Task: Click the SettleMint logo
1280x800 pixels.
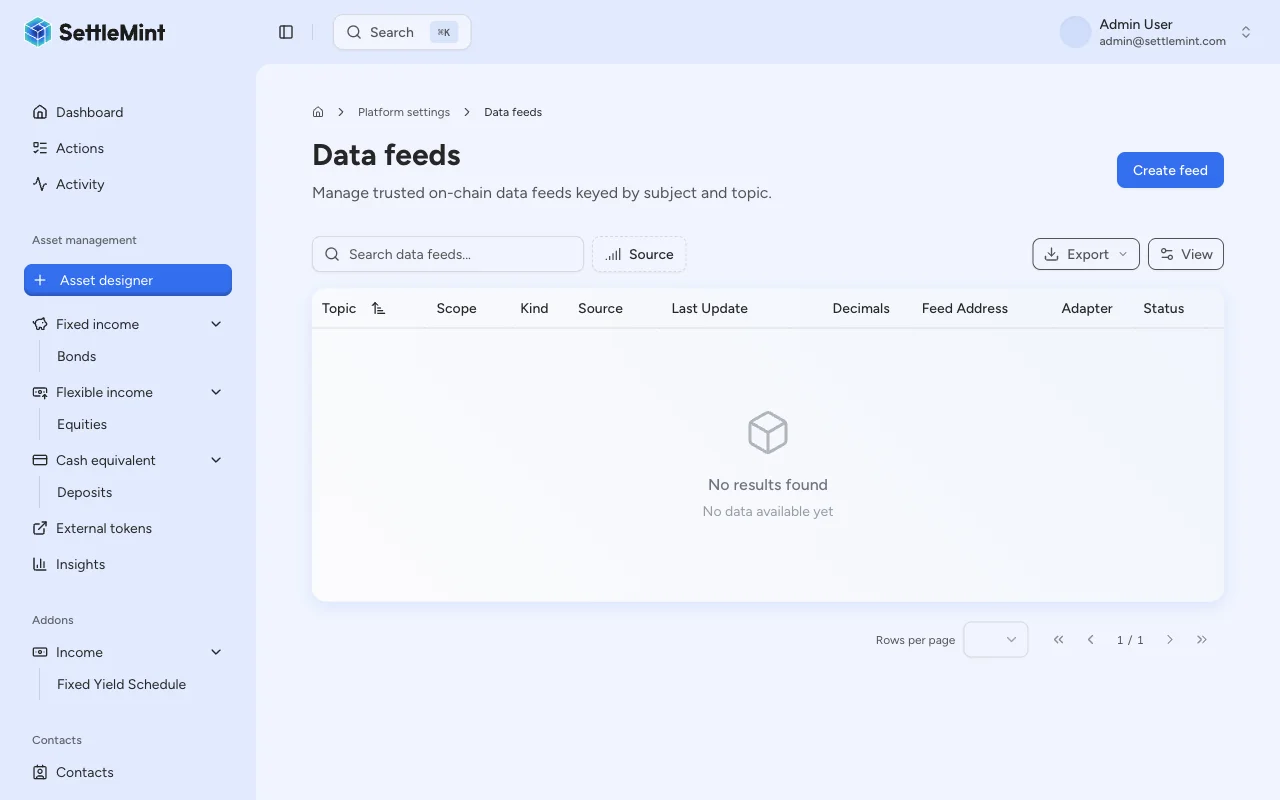Action: pyautogui.click(x=95, y=31)
